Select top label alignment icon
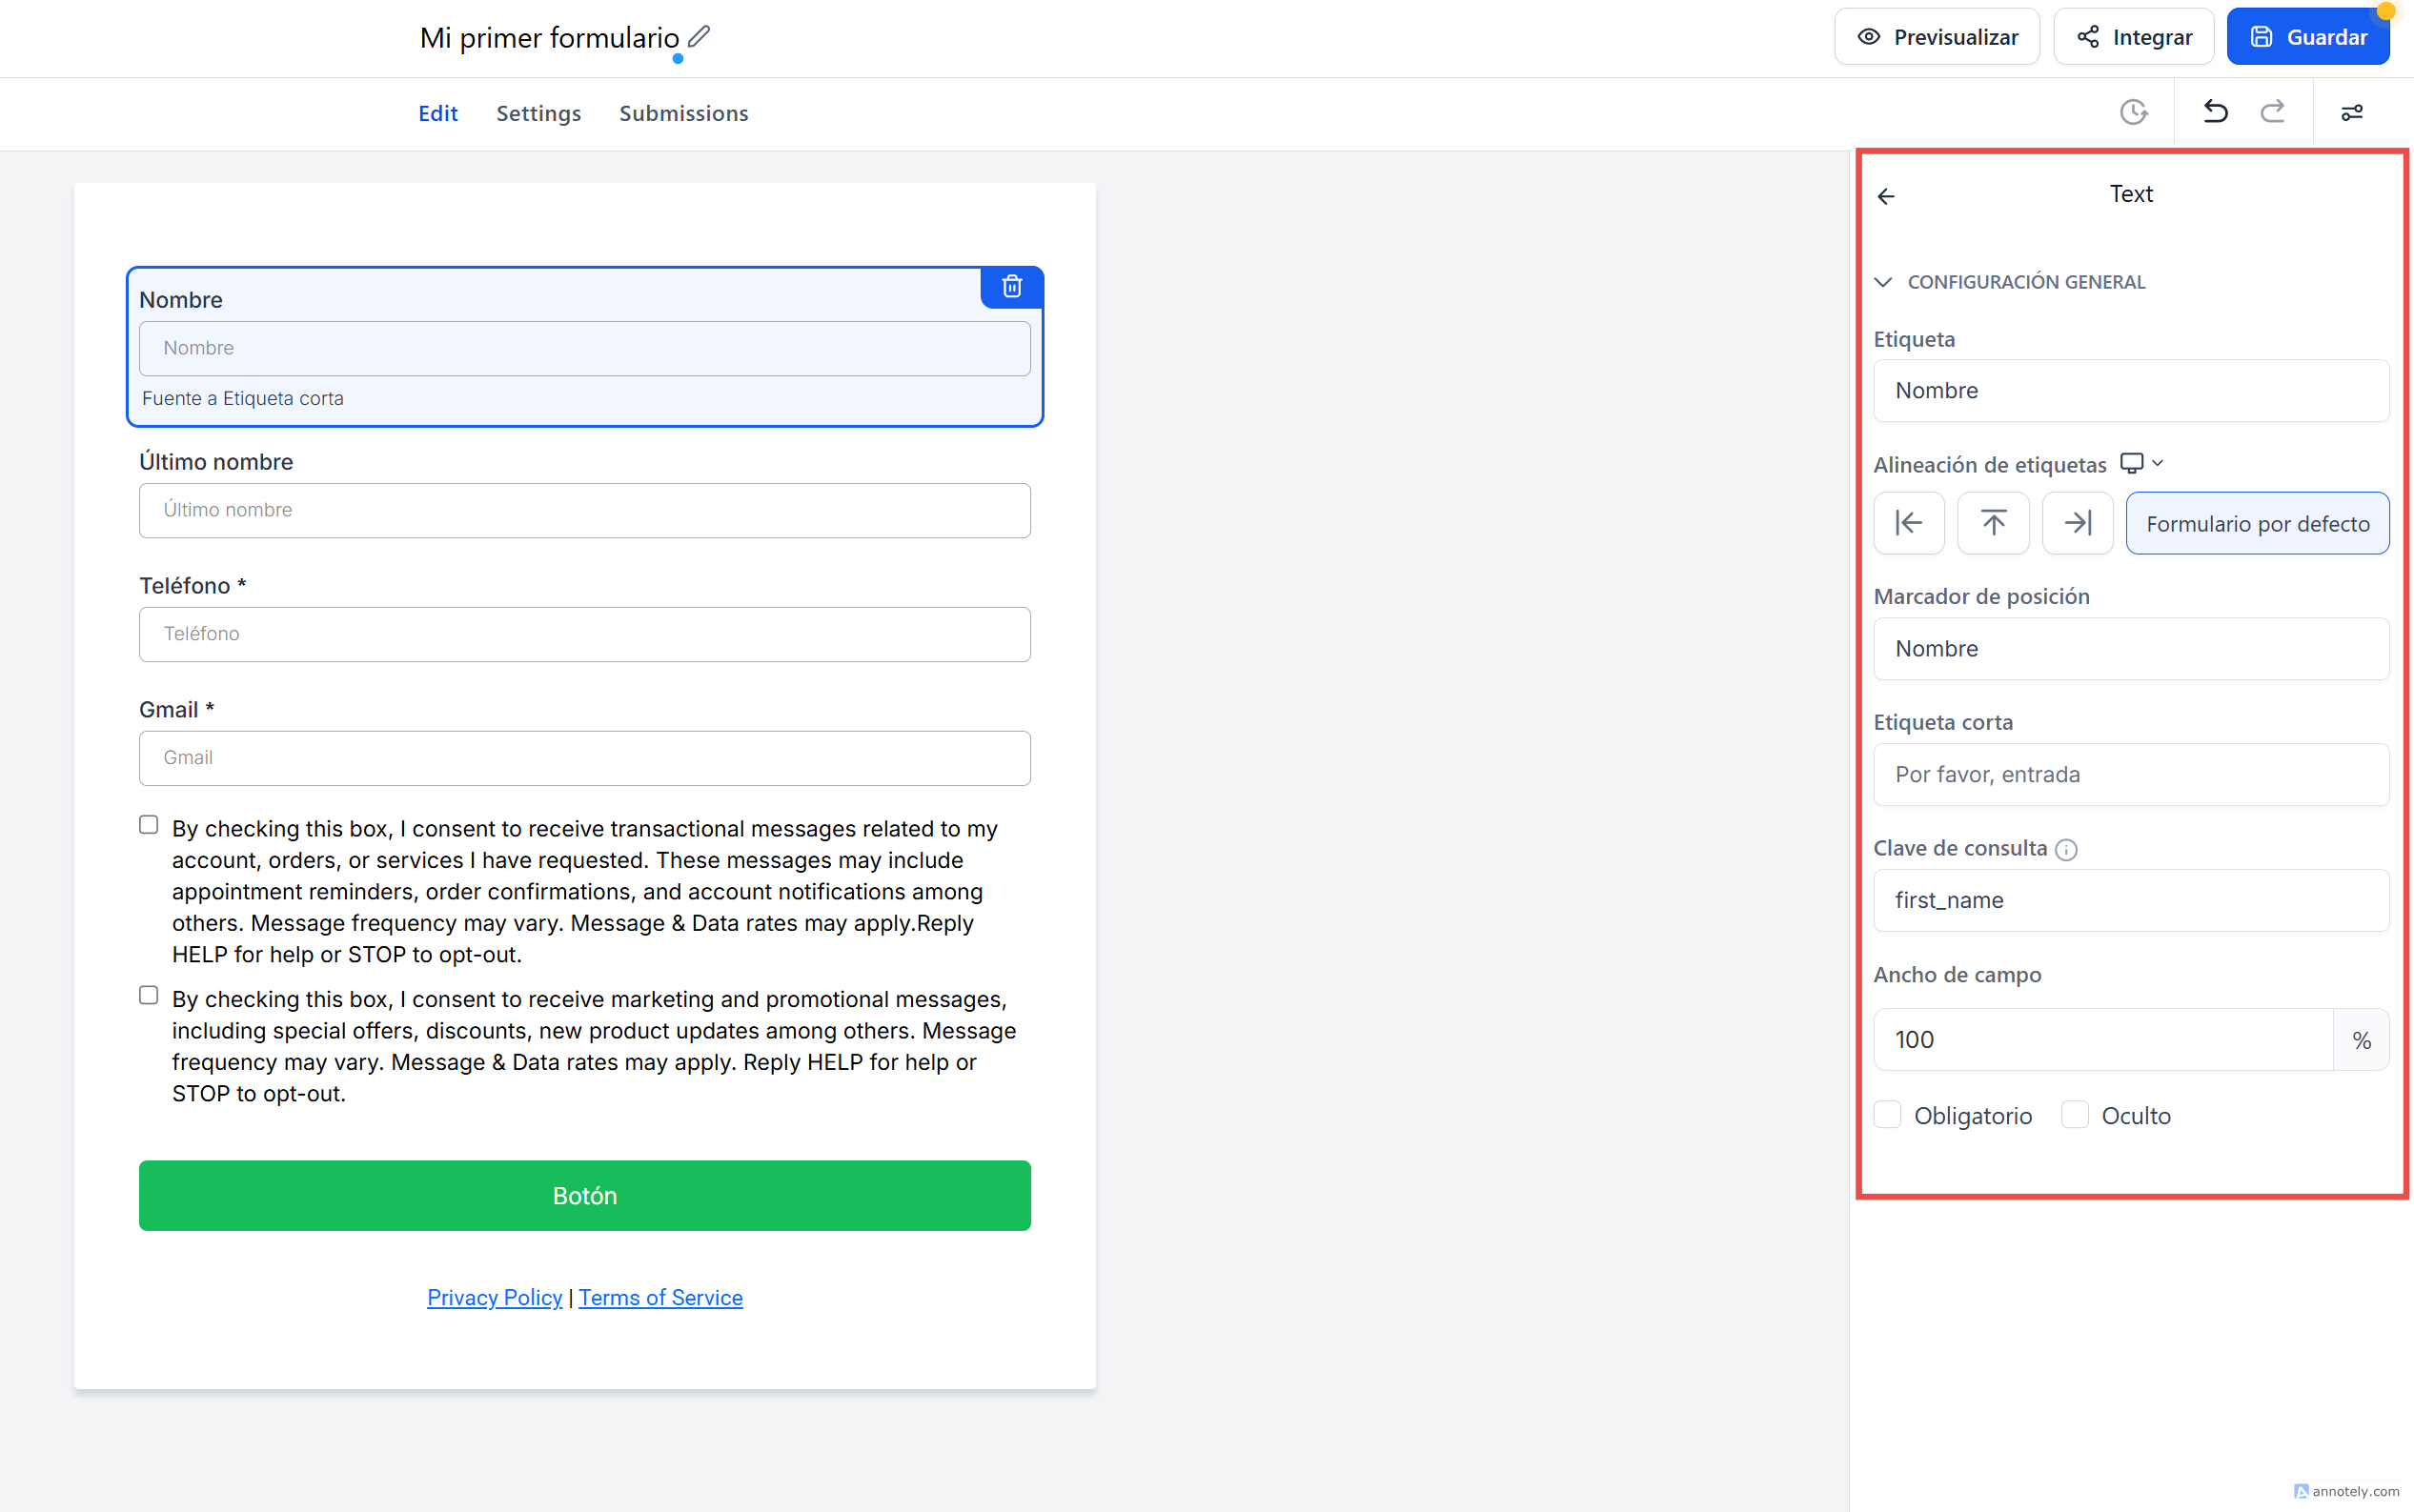2414x1512 pixels. coord(1992,523)
